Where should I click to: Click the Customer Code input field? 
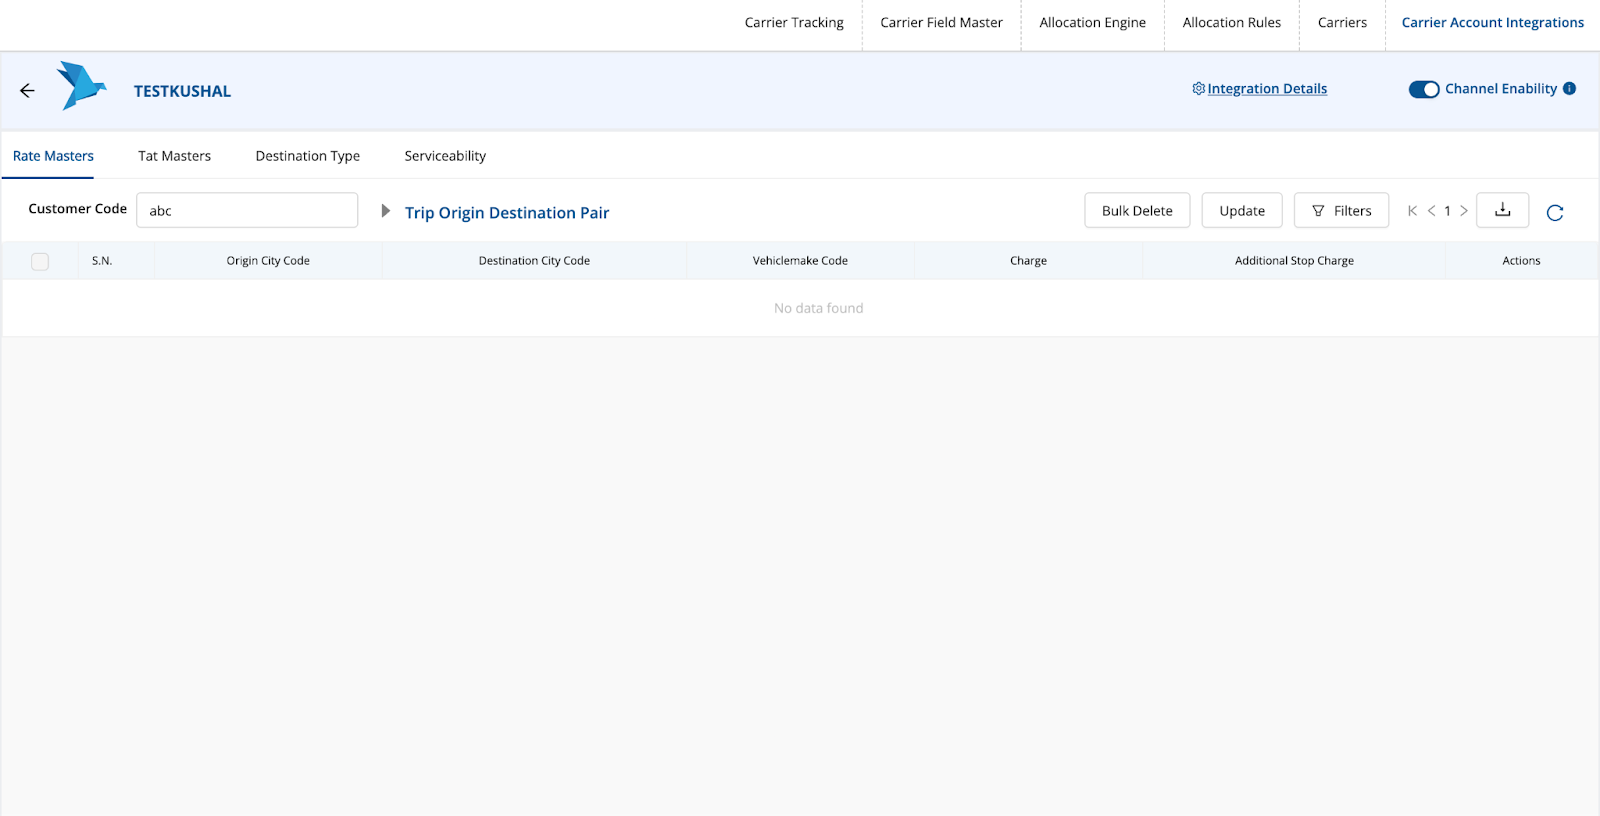pyautogui.click(x=247, y=211)
